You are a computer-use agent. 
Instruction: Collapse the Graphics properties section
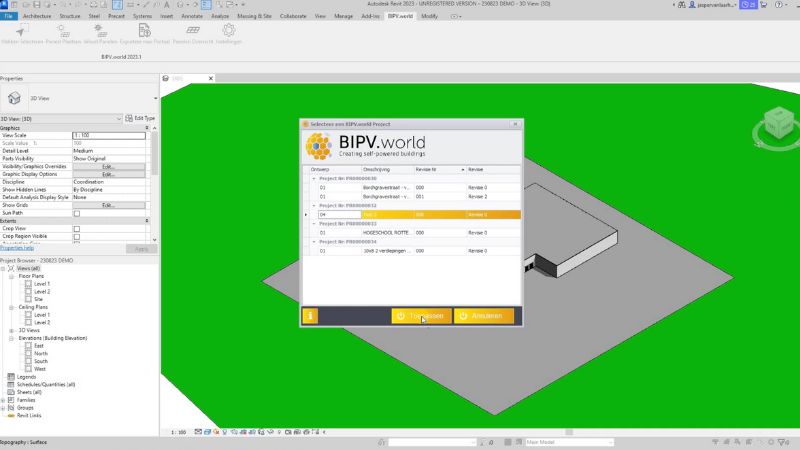[147, 128]
